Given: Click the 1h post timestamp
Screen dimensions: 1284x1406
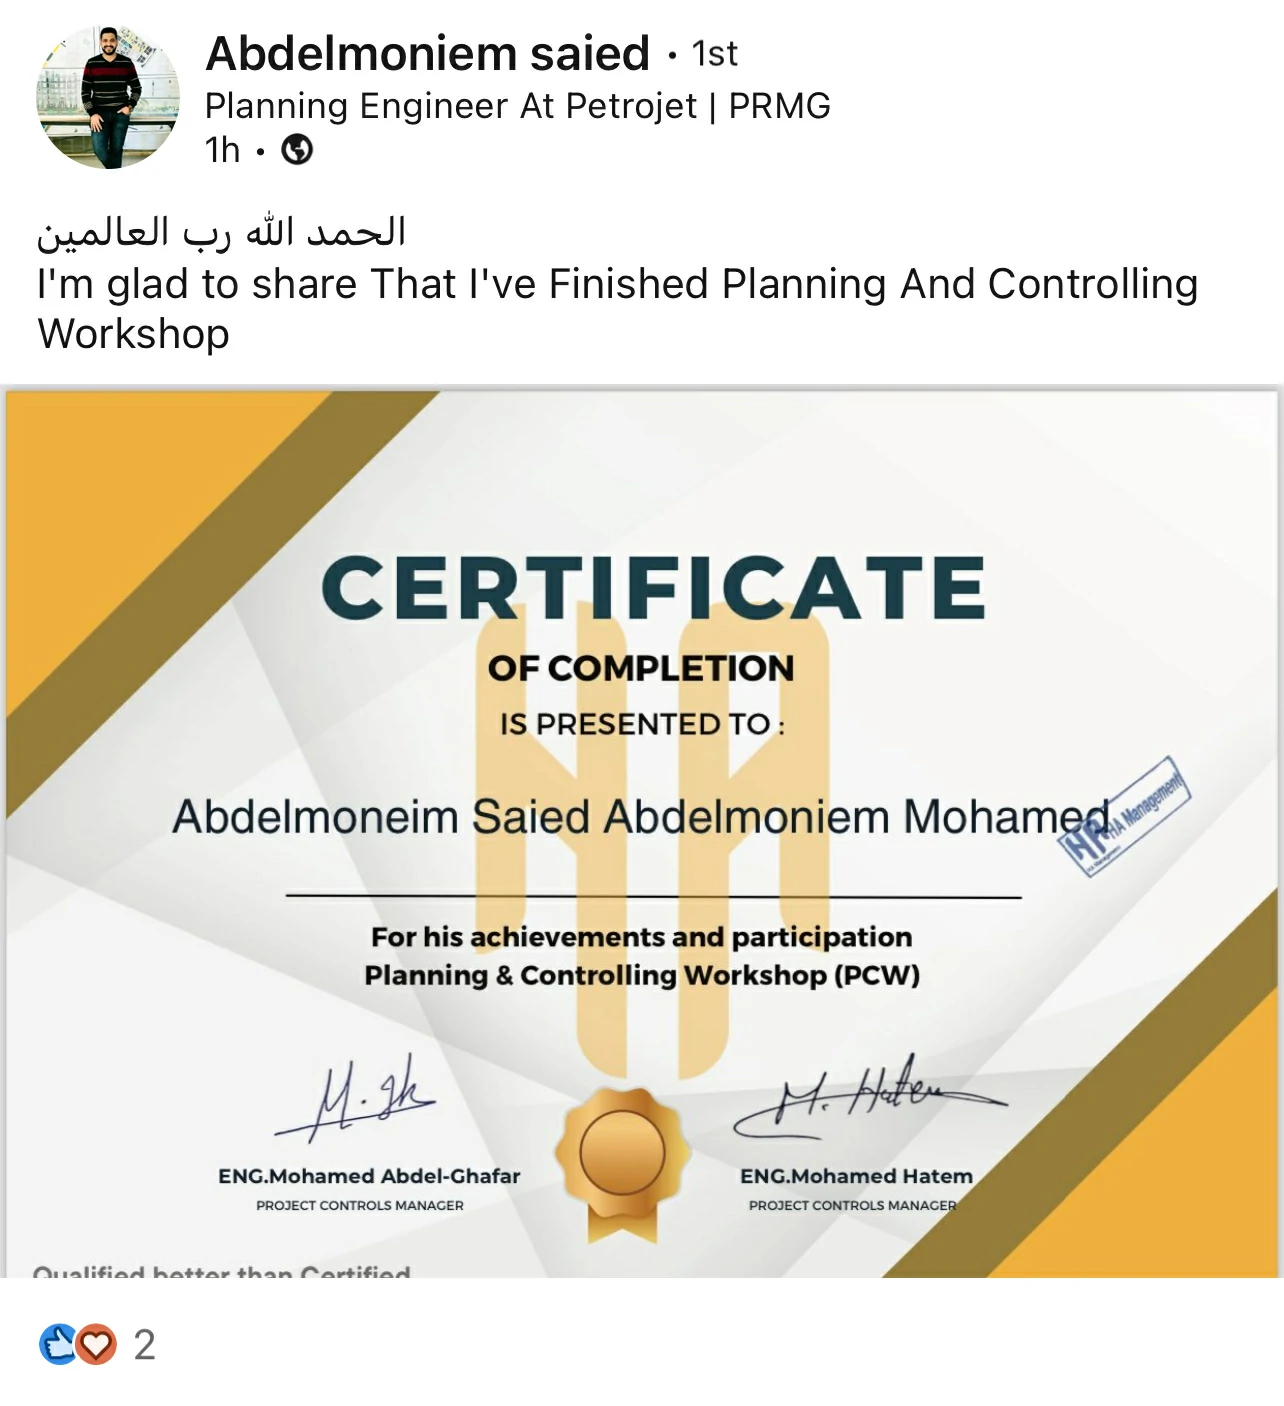Looking at the screenshot, I should (222, 150).
